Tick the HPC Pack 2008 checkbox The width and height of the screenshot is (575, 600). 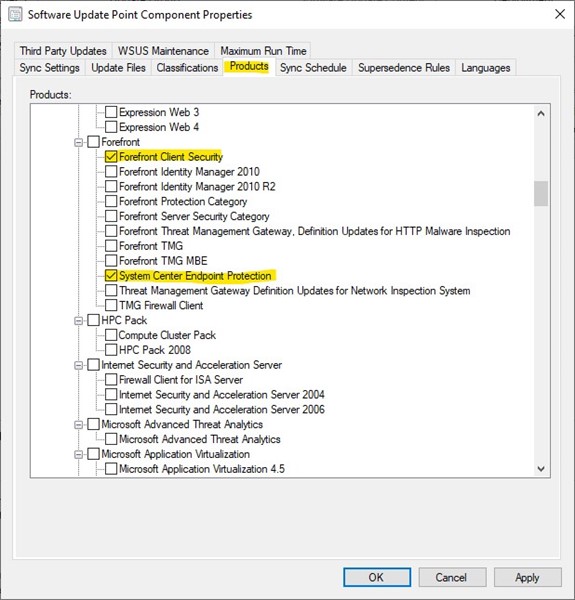111,350
